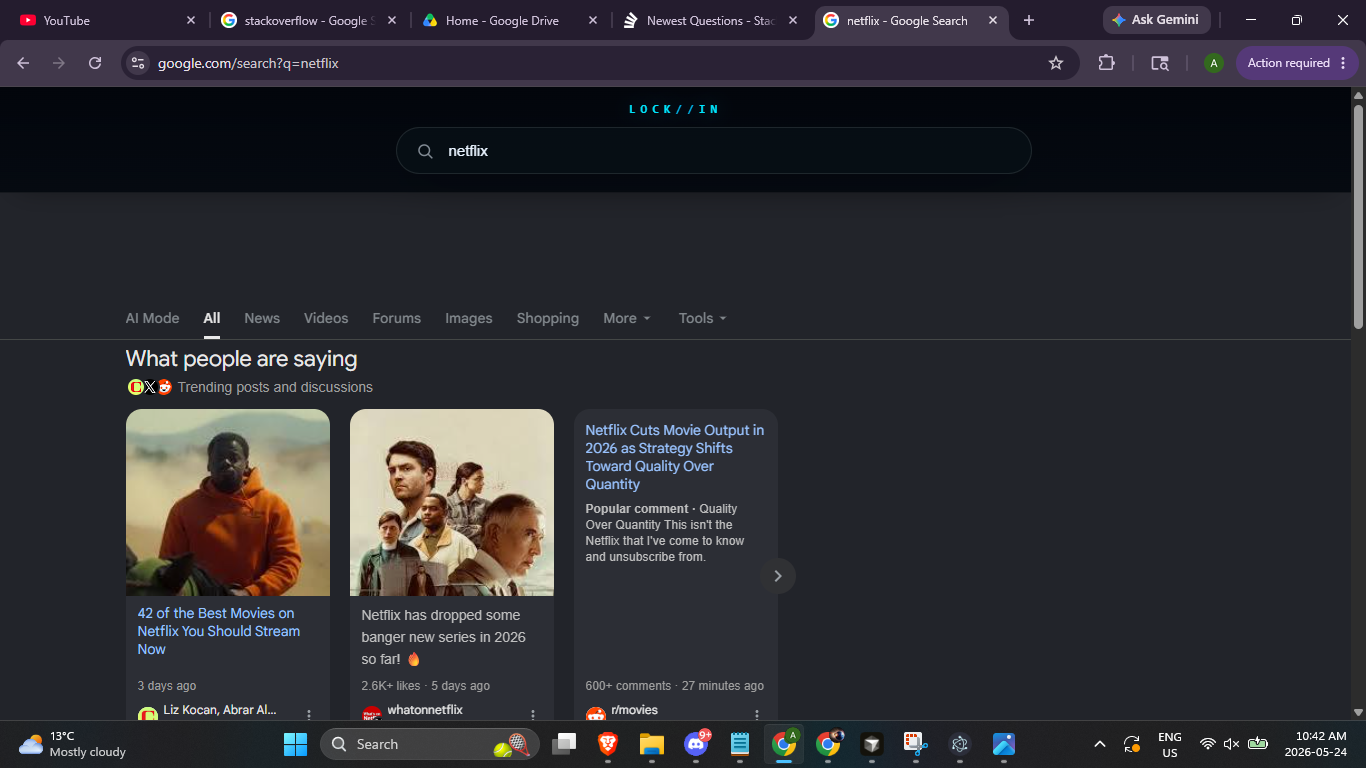The height and width of the screenshot is (768, 1366).
Task: Click the 2.6K+ likes count
Action: 391,686
